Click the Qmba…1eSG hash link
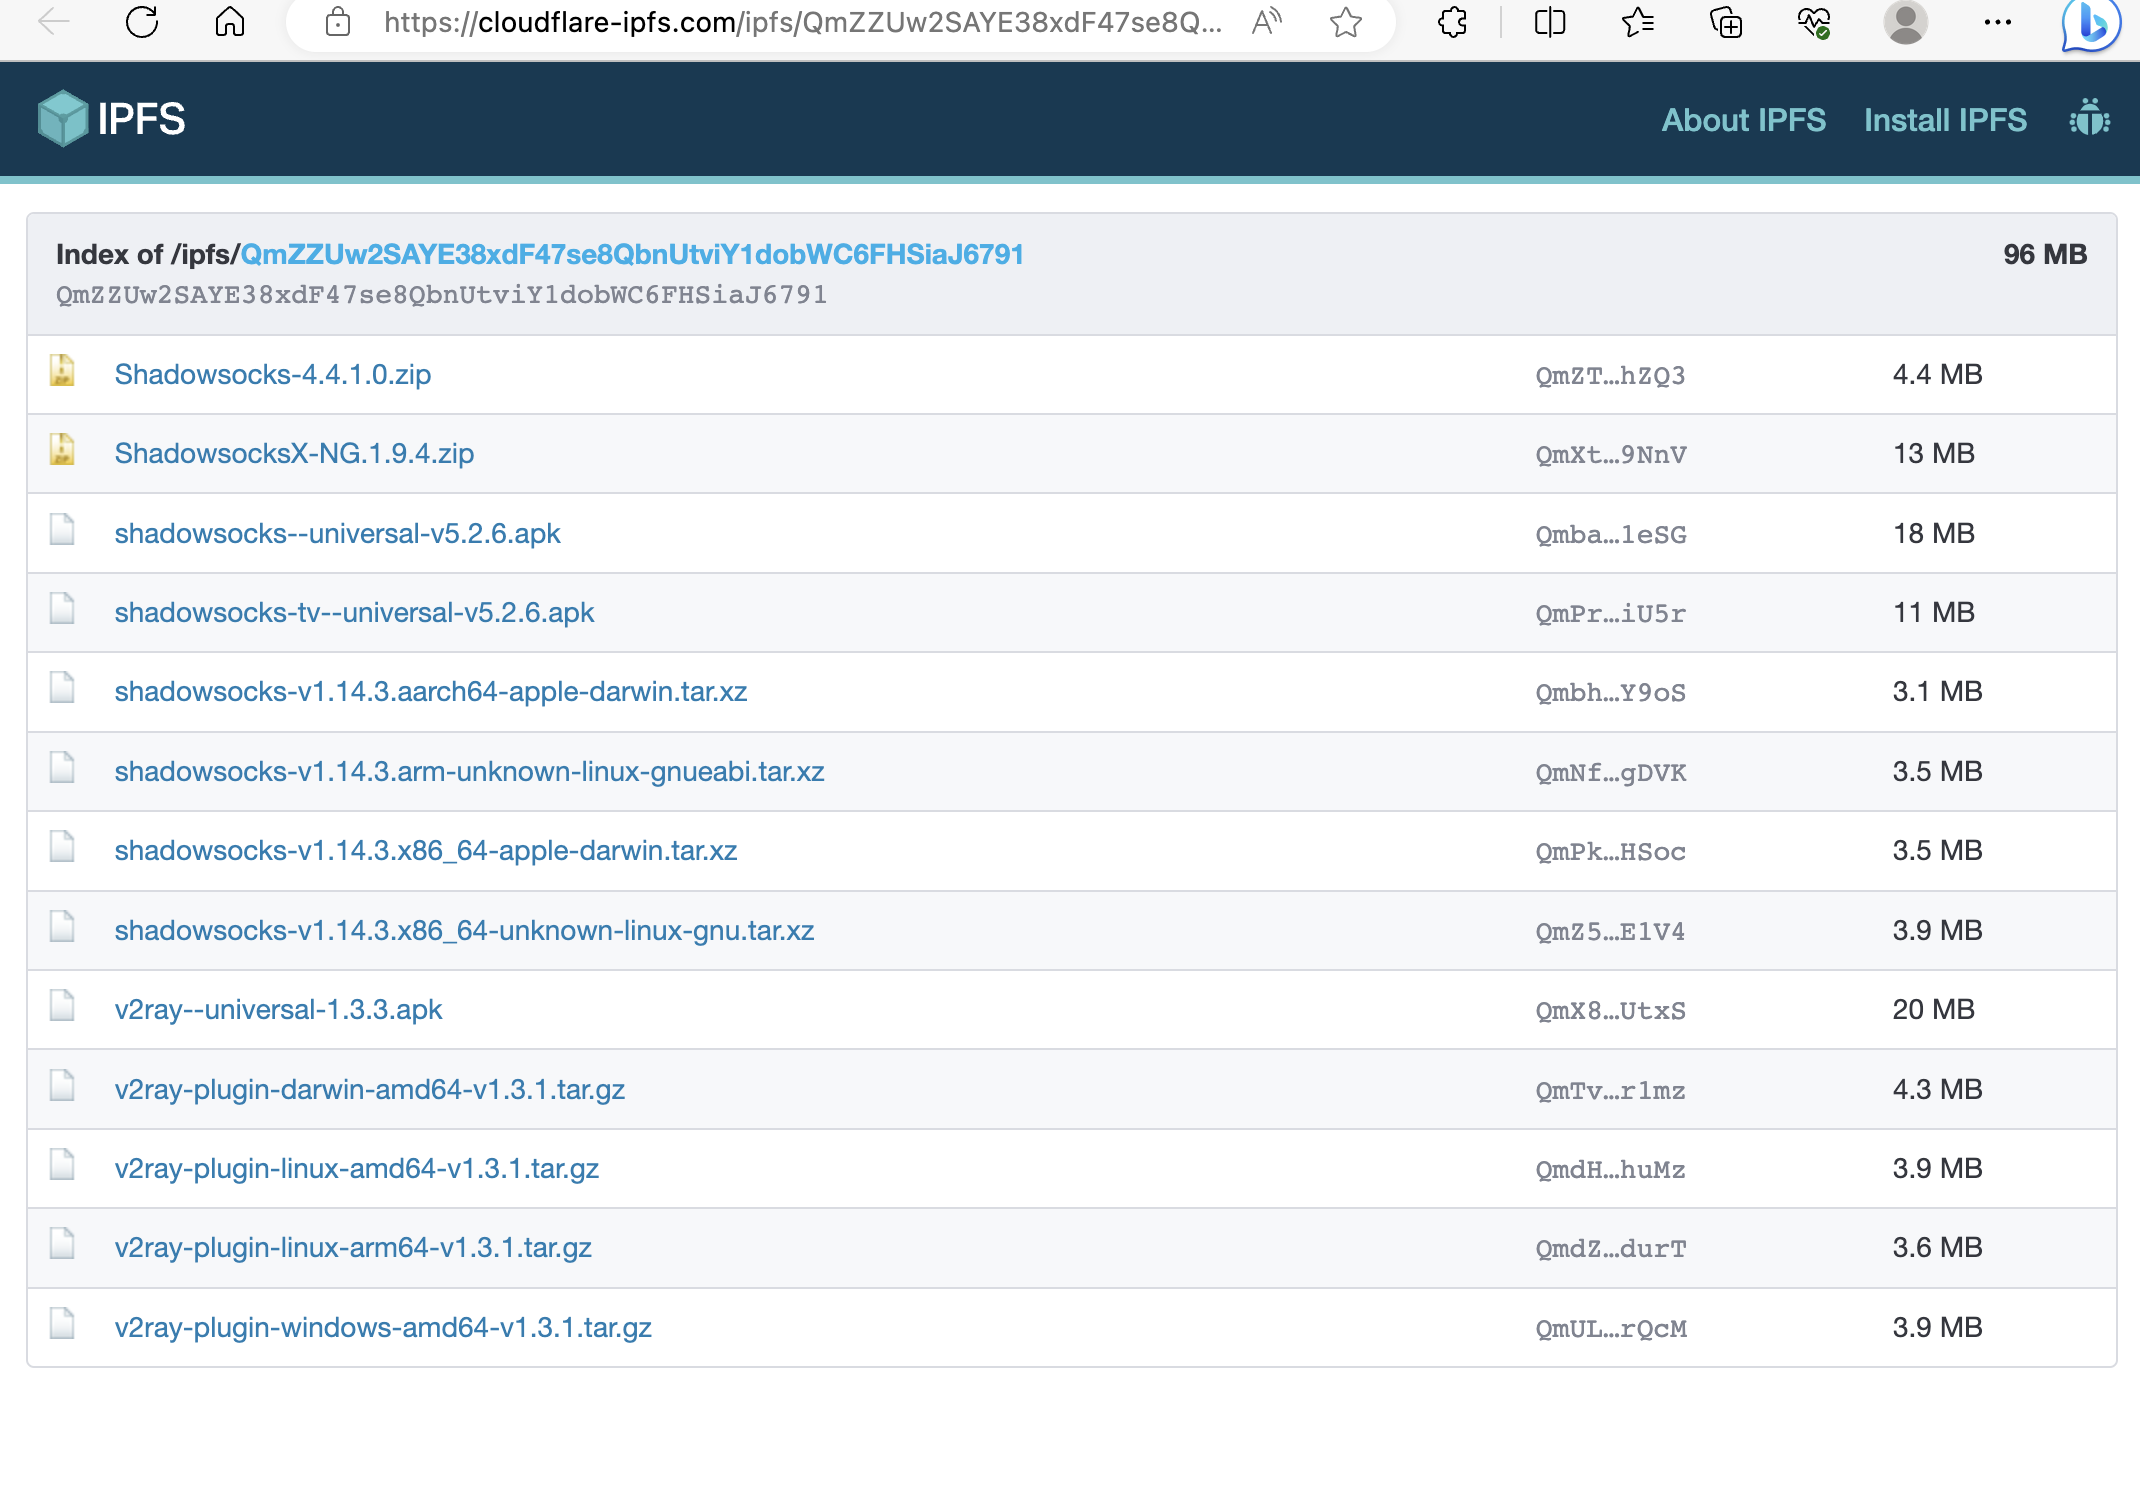Viewport: 2140px width, 1488px height. 1610,534
